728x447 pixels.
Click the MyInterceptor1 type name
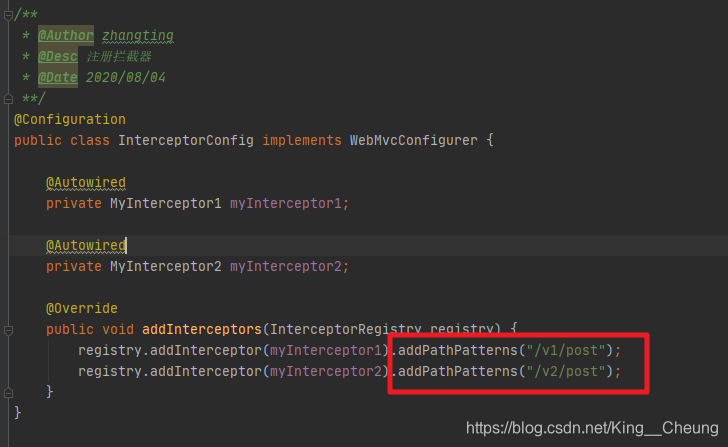click(165, 203)
